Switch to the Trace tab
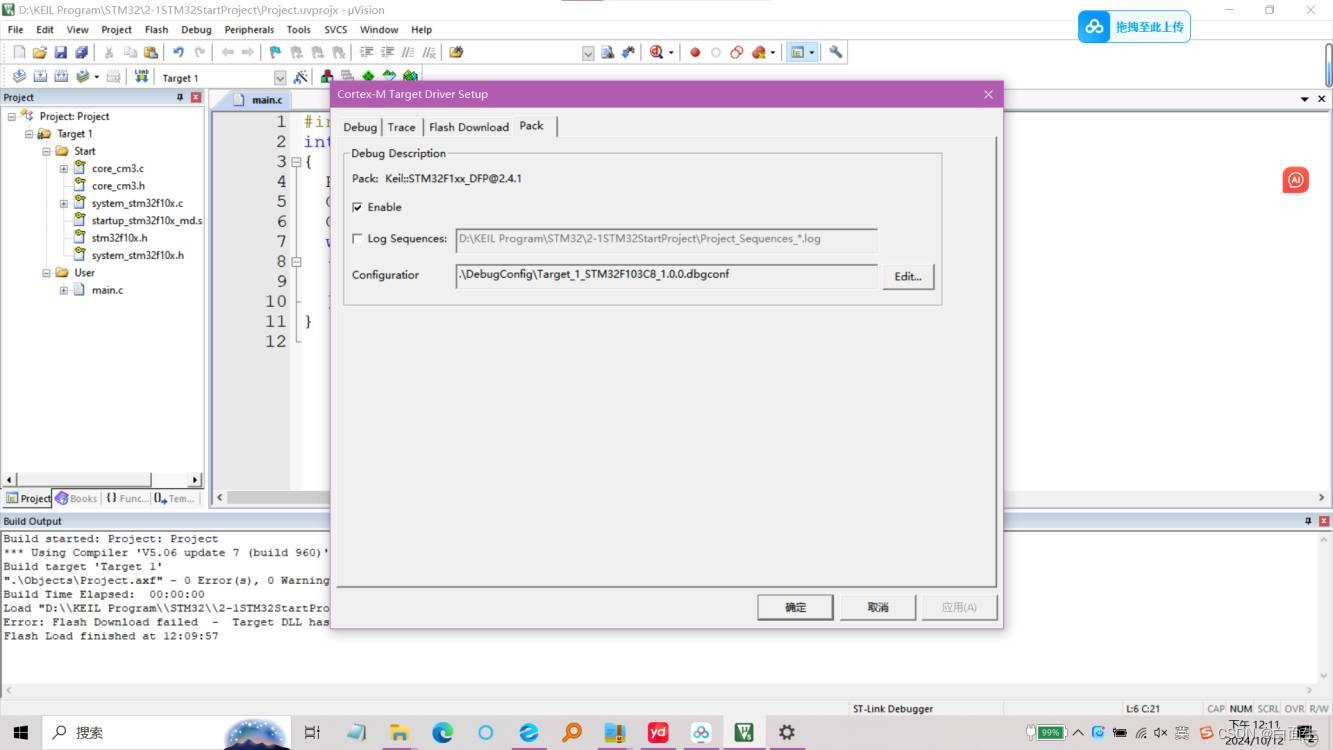 click(401, 127)
